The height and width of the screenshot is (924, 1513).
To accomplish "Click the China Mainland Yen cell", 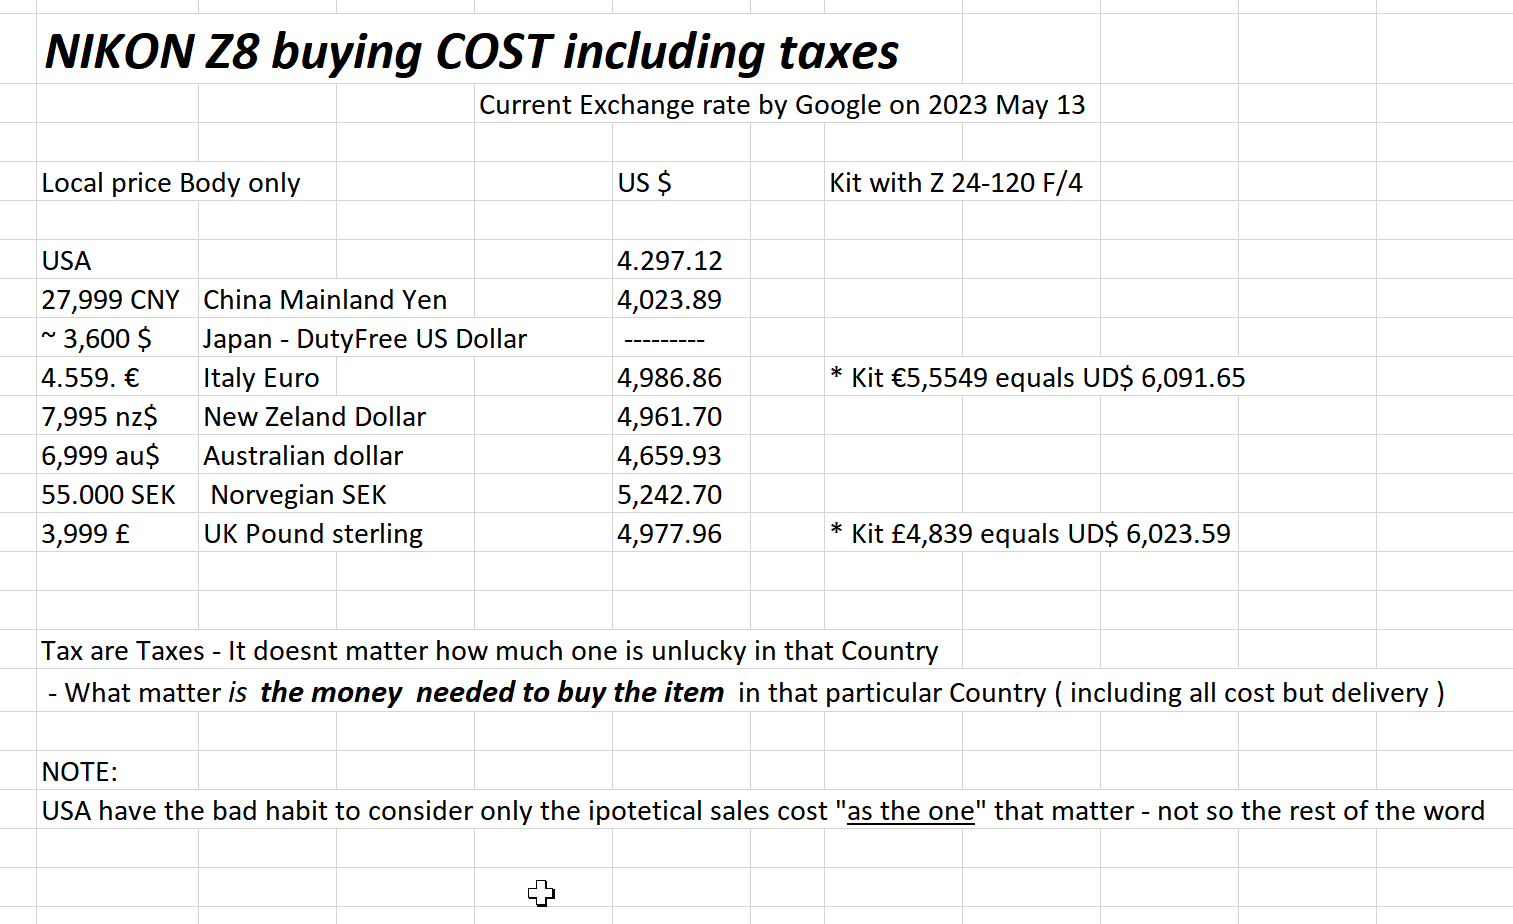I will point(325,300).
